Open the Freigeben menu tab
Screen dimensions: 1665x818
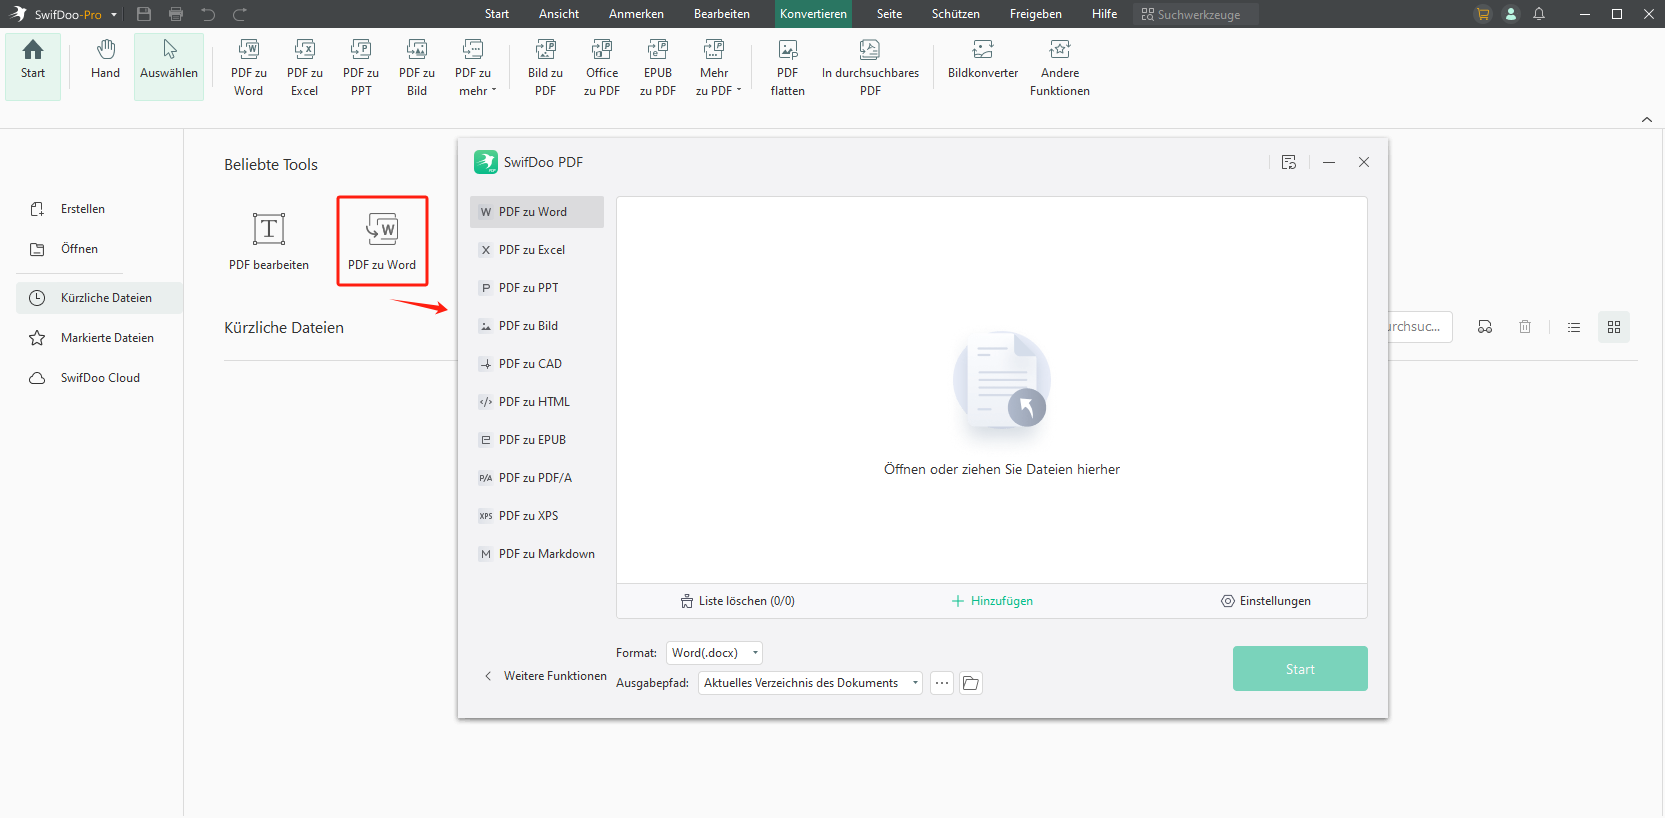pyautogui.click(x=1036, y=14)
